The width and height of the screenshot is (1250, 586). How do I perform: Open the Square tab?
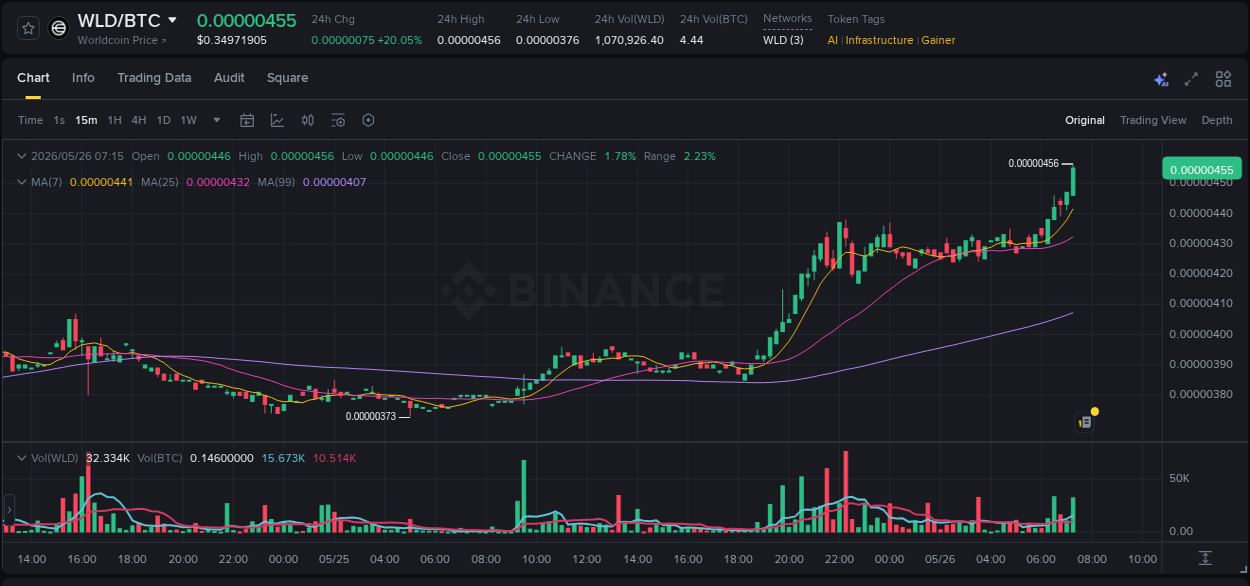(287, 78)
